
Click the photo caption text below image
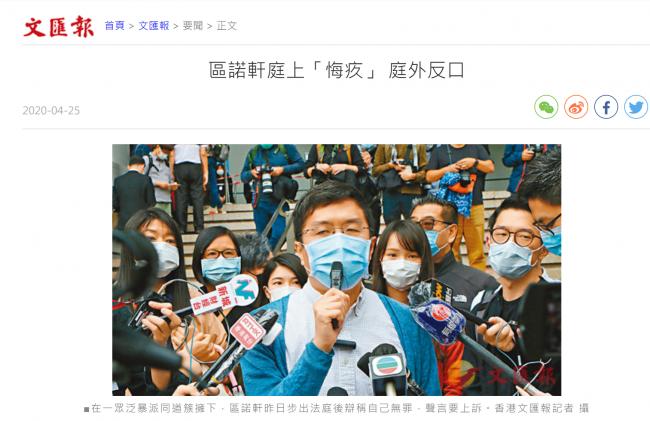336,408
